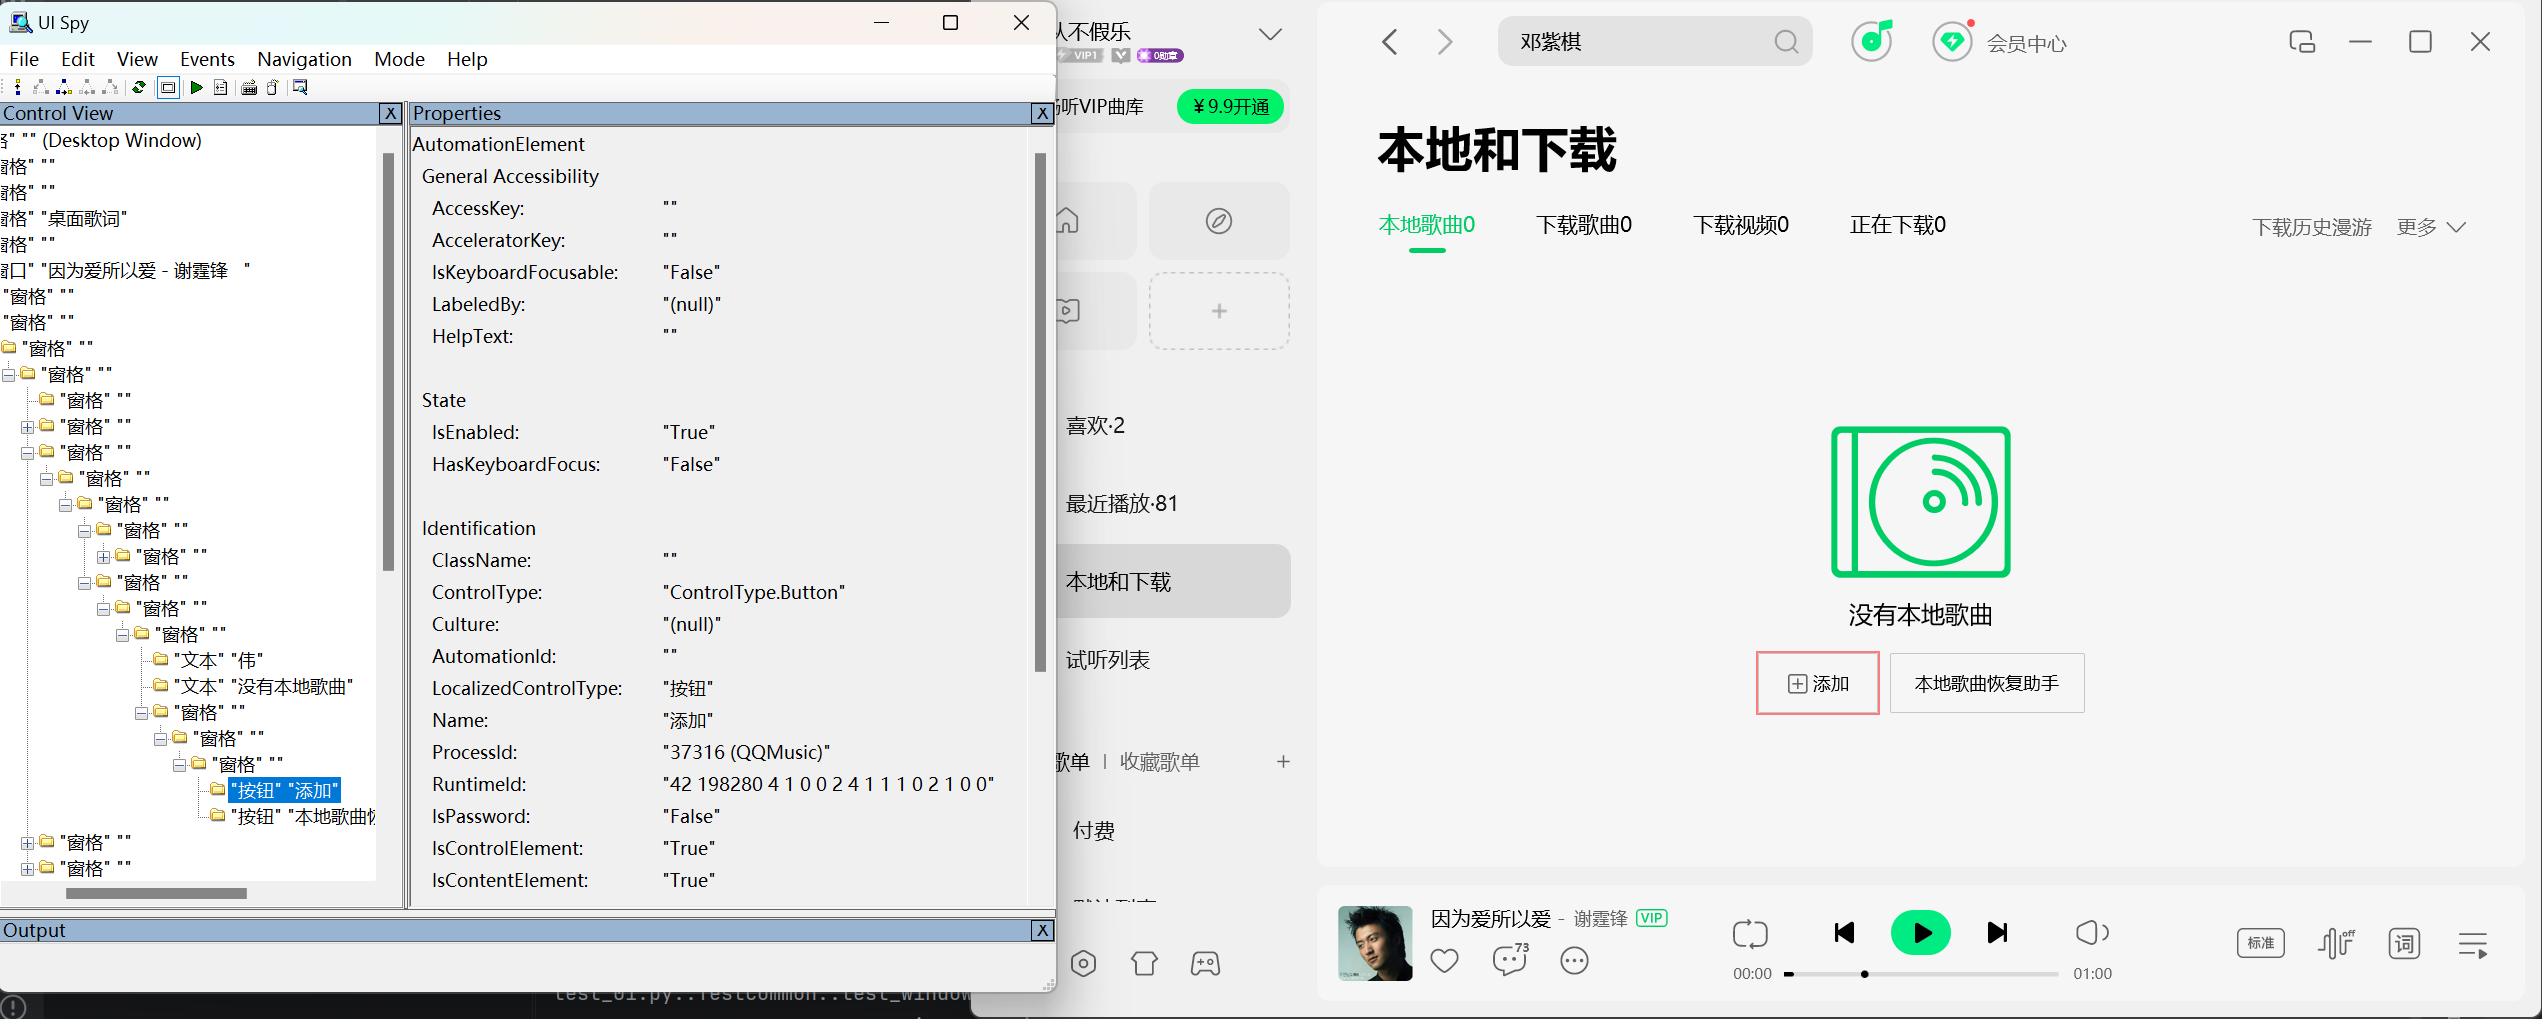Like the song with heart icon
The image size is (2542, 1019).
click(x=1444, y=961)
